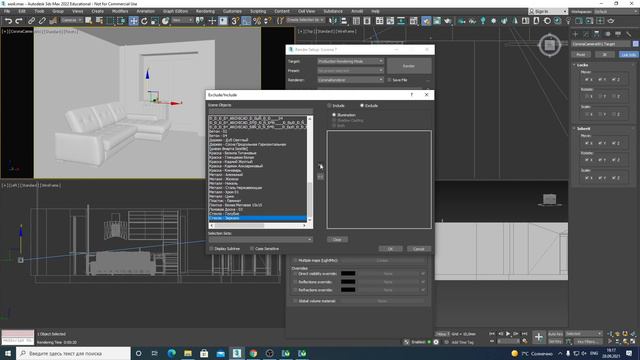The image size is (640, 360).
Task: Toggle the Global volume material checkbox
Action: tap(295, 301)
